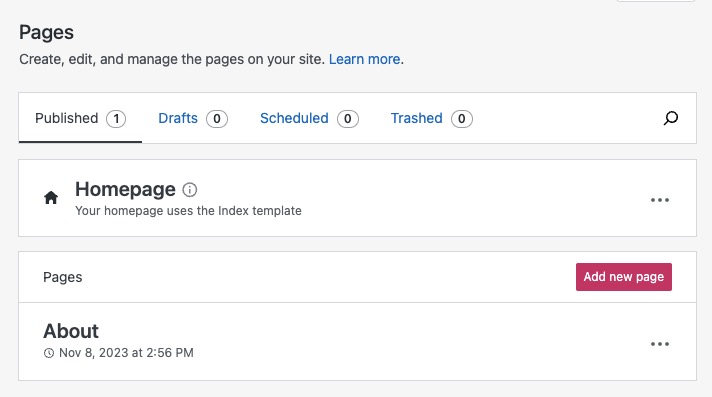
Task: Click the clock icon beside Nov 8 date
Action: (49, 353)
